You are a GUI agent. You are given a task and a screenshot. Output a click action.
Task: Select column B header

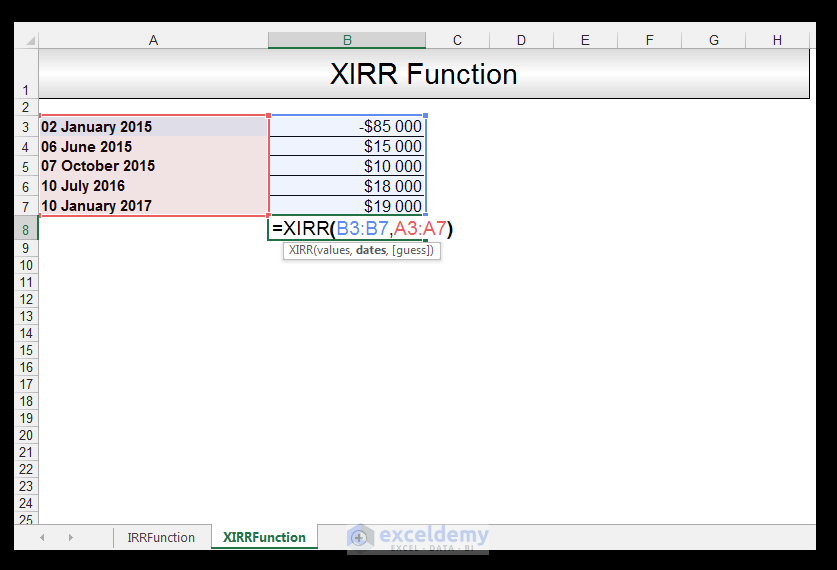coord(347,40)
